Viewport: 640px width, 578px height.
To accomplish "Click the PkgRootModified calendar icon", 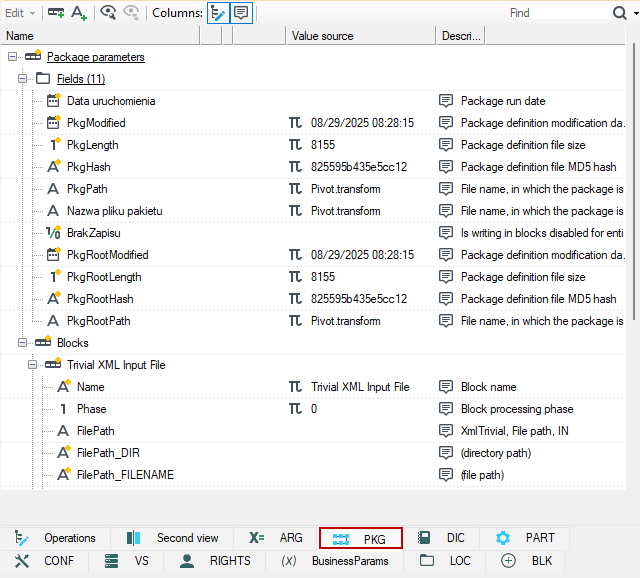I will 53,255.
